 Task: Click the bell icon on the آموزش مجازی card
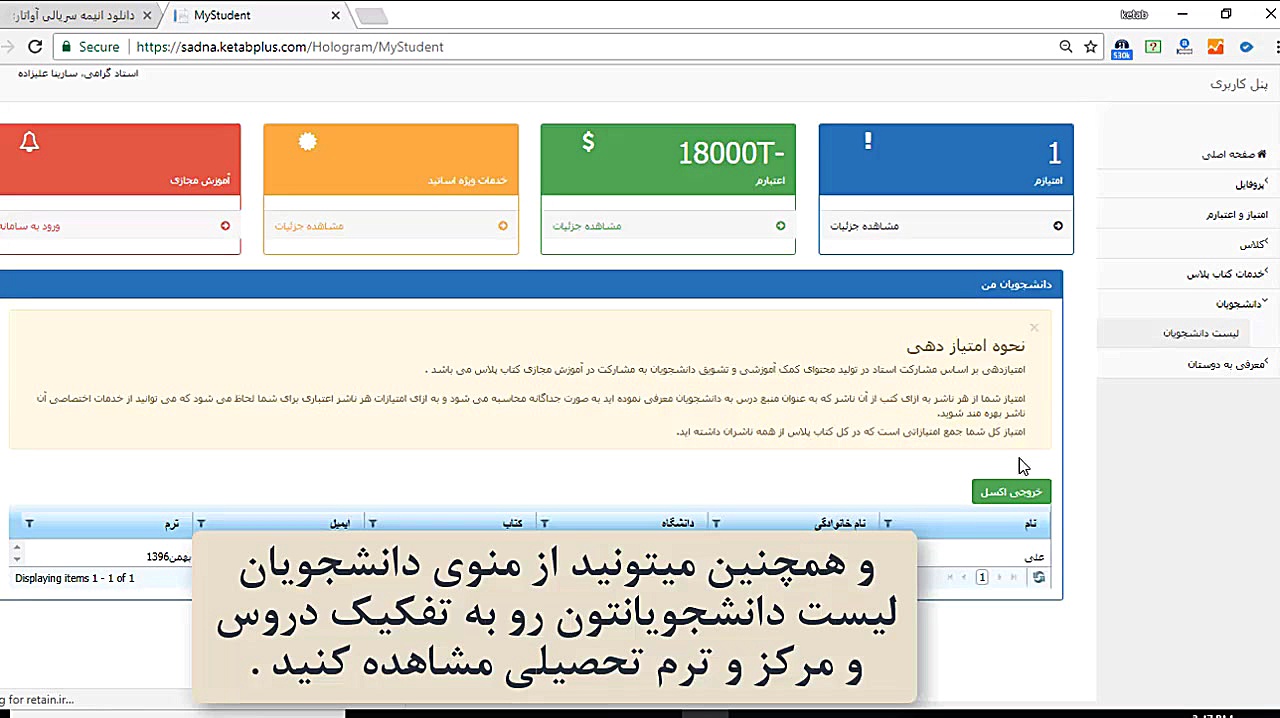29,142
